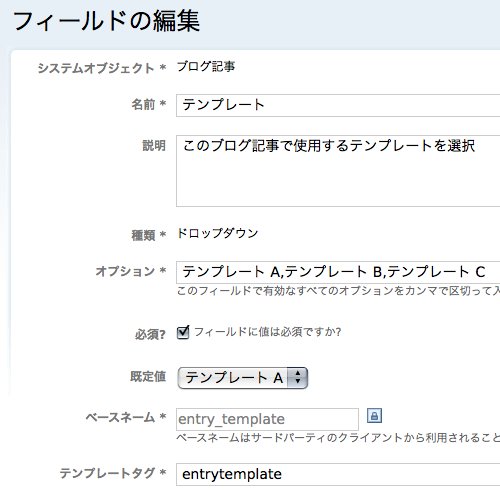The height and width of the screenshot is (494, 500).
Task: Click the greyed entry_template basename field
Action: 267,419
